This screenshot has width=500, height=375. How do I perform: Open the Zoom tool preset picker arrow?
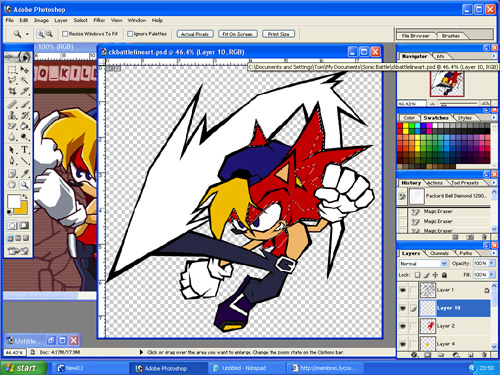[x=27, y=34]
